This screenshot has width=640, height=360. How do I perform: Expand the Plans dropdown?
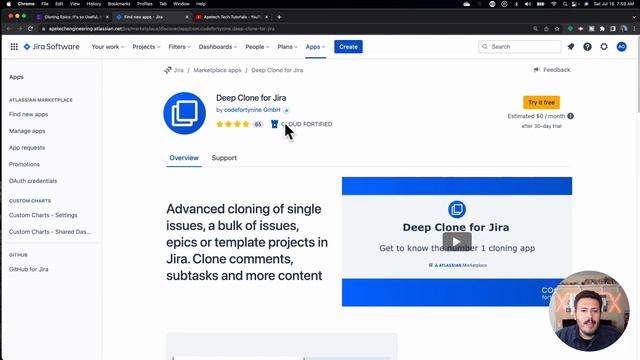coord(287,47)
